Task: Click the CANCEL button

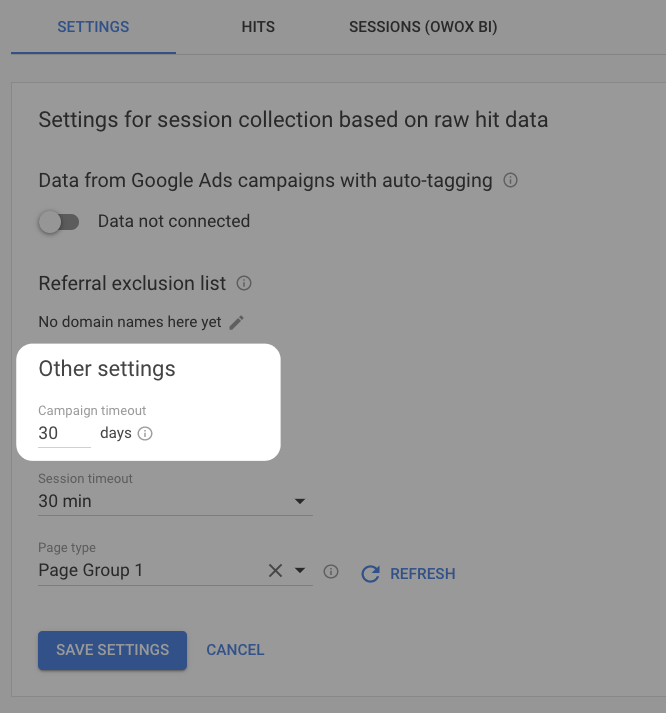Action: (x=235, y=650)
